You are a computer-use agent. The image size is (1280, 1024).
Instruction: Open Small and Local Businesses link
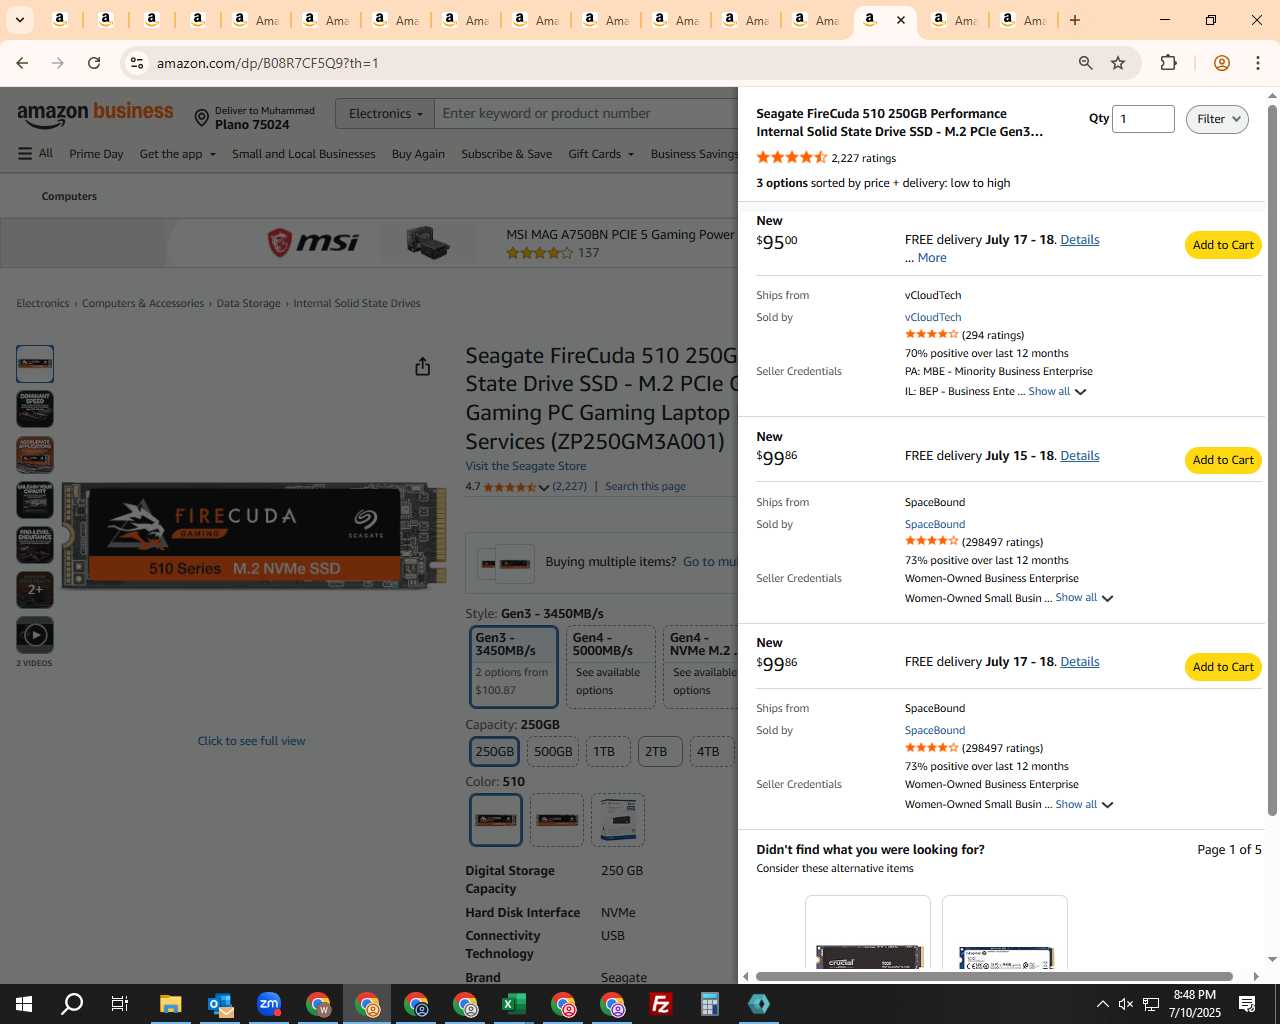coord(304,154)
